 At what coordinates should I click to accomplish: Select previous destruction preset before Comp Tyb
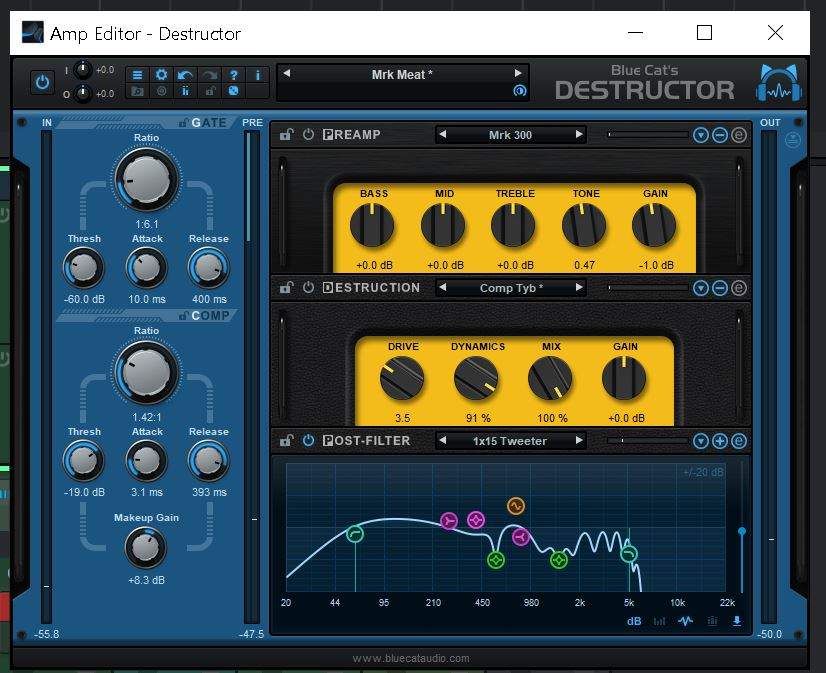point(442,288)
